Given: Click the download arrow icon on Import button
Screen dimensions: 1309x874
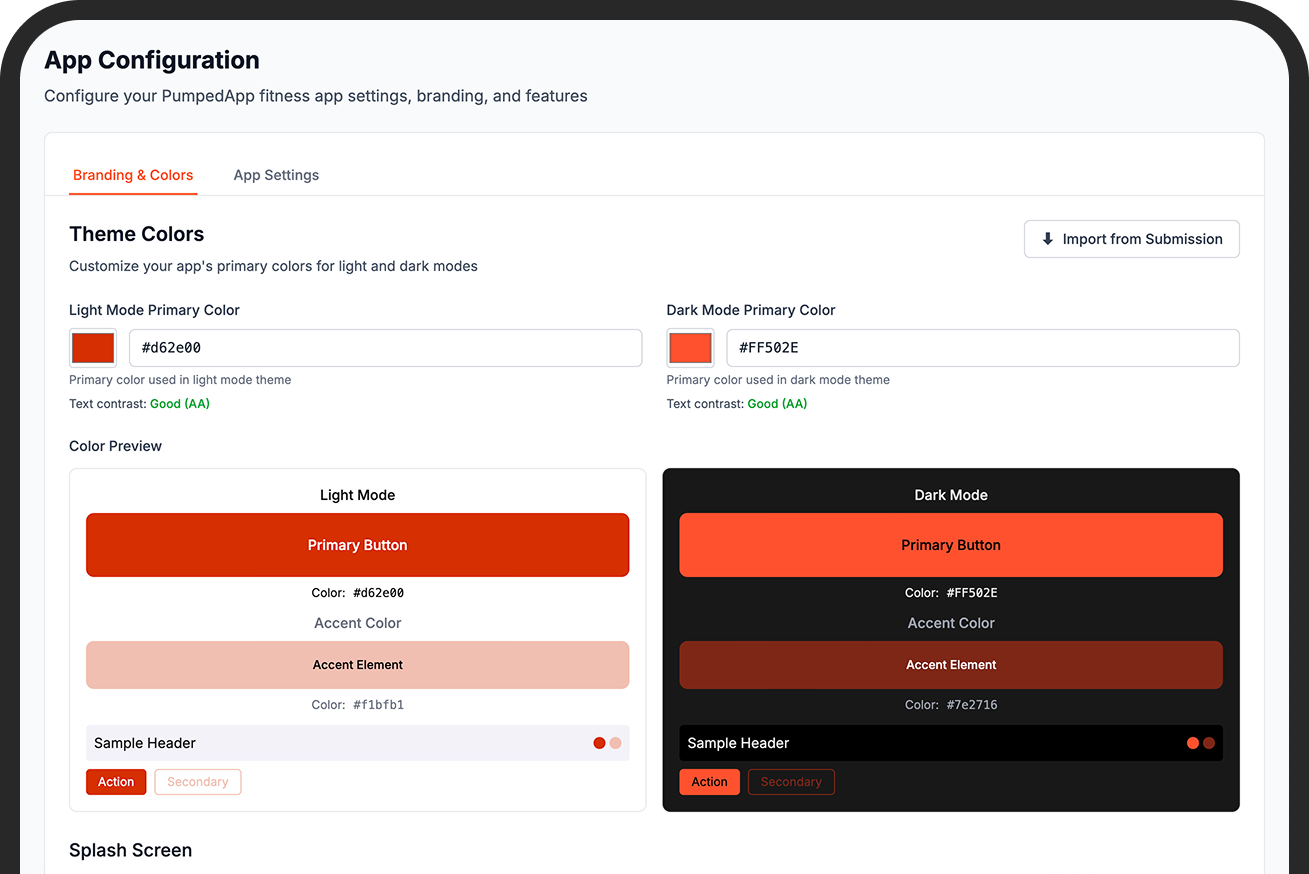Looking at the screenshot, I should (1047, 239).
